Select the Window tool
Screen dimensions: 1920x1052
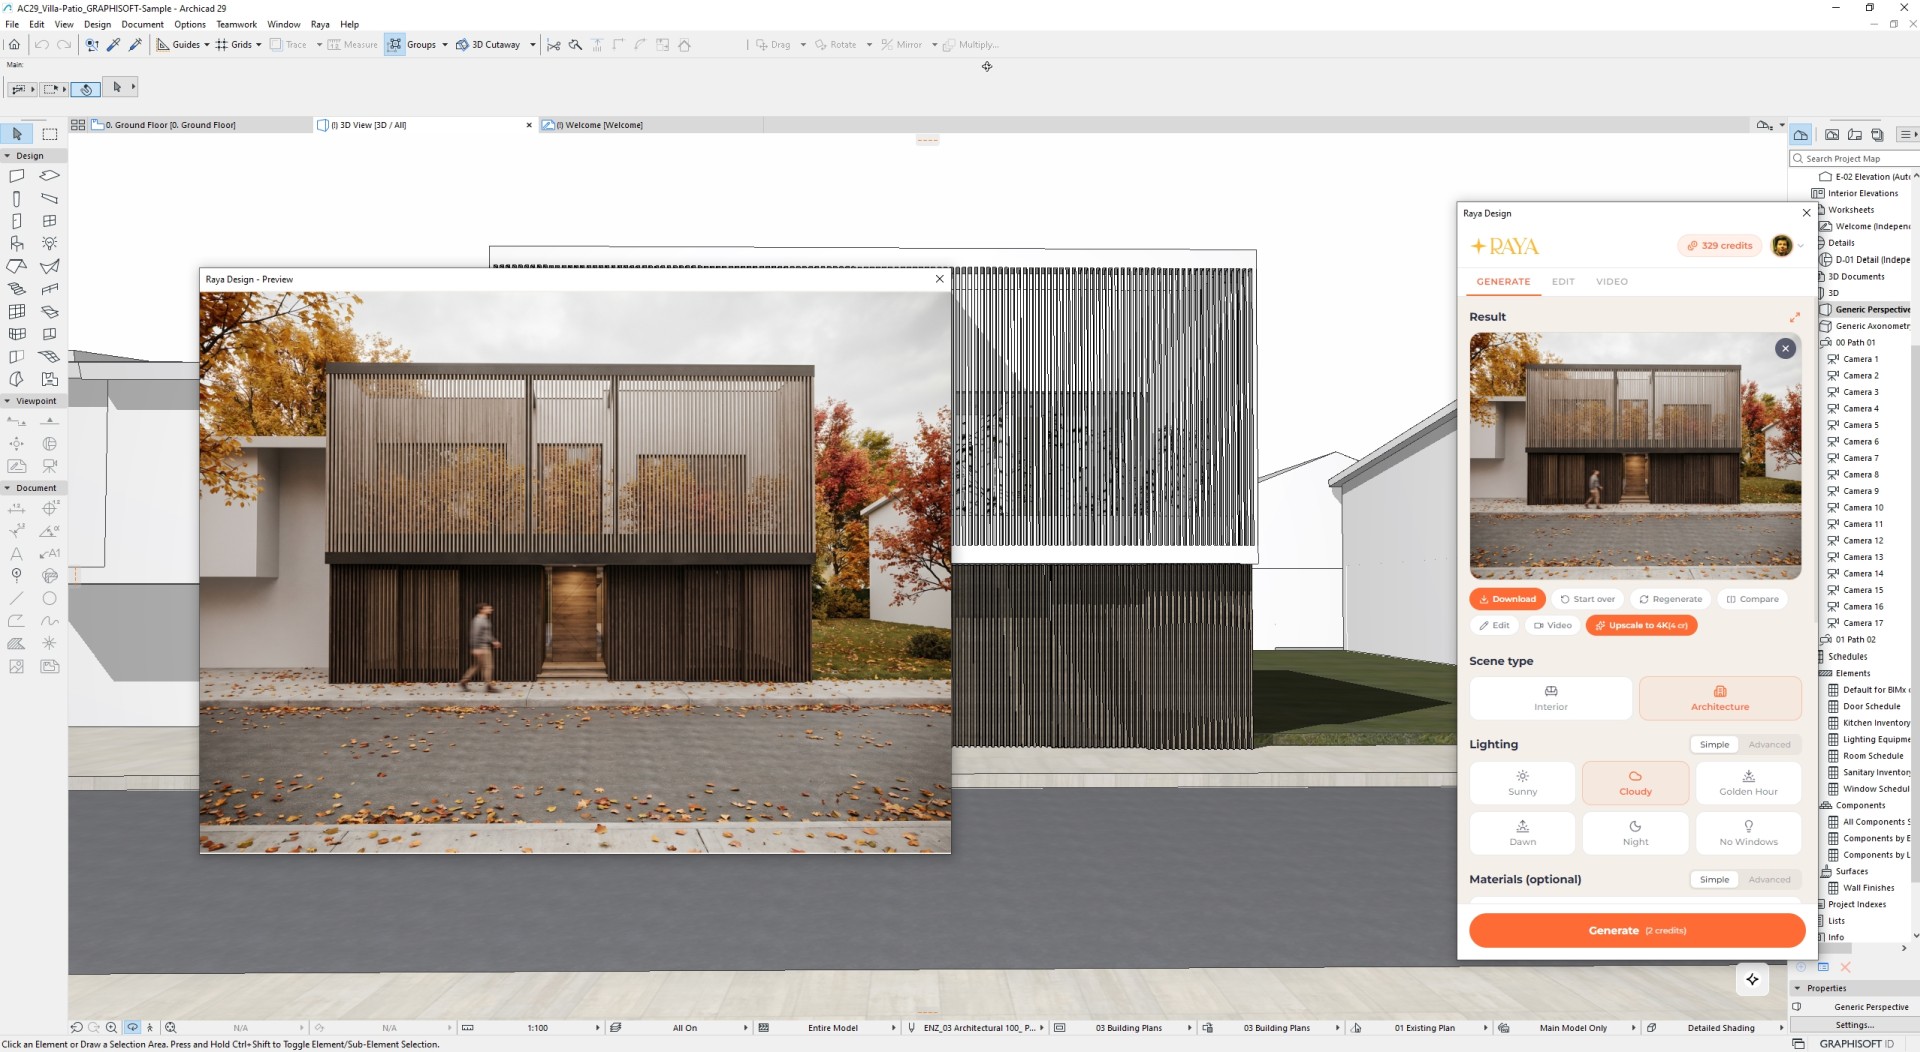coord(50,221)
